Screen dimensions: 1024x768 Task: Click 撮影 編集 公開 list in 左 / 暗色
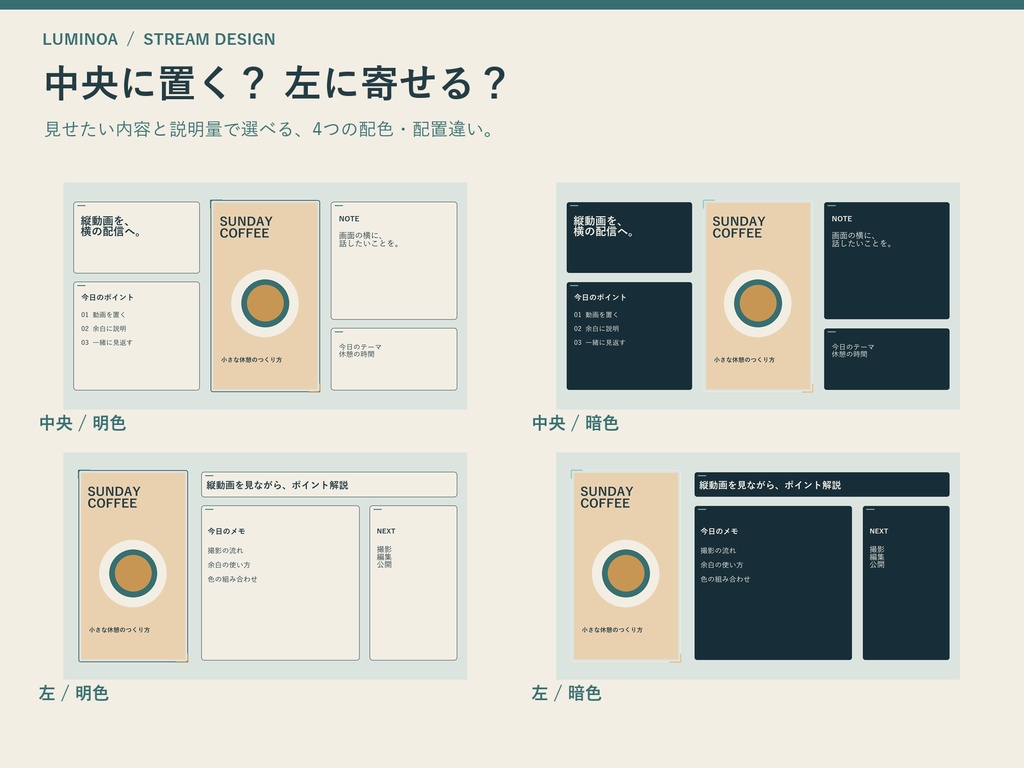coord(877,557)
